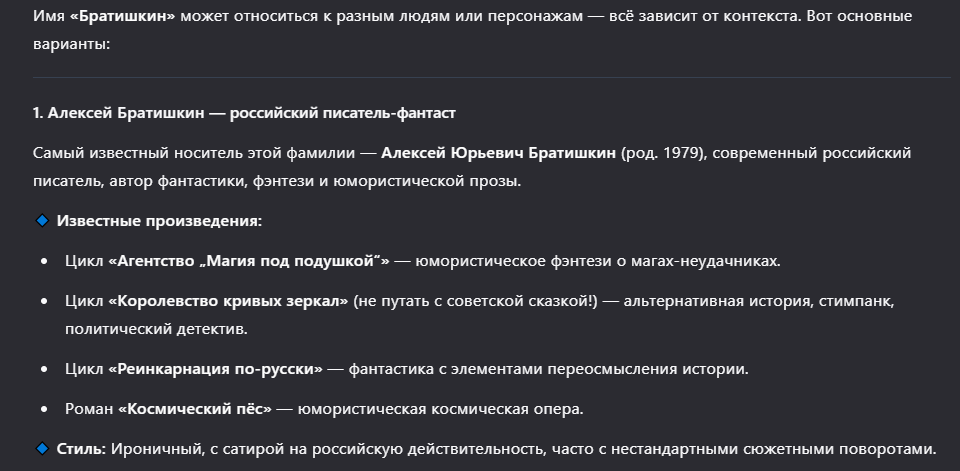Screen dimensions: 960x471
Task: Click the bold word «Братишкин» in the intro
Action: tap(122, 16)
